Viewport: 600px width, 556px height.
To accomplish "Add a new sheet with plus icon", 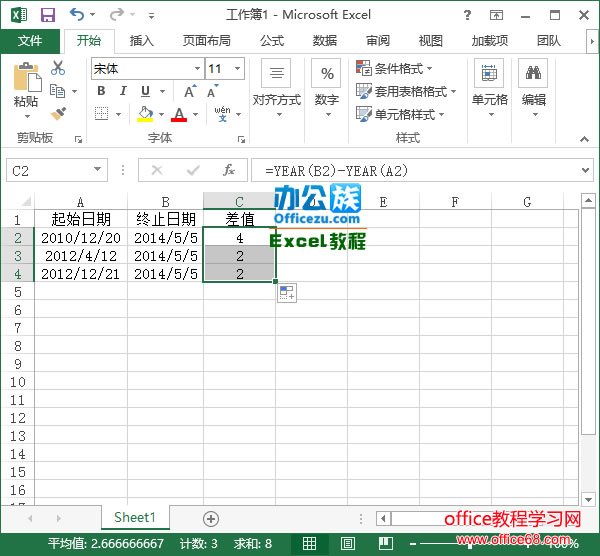I will [x=211, y=519].
